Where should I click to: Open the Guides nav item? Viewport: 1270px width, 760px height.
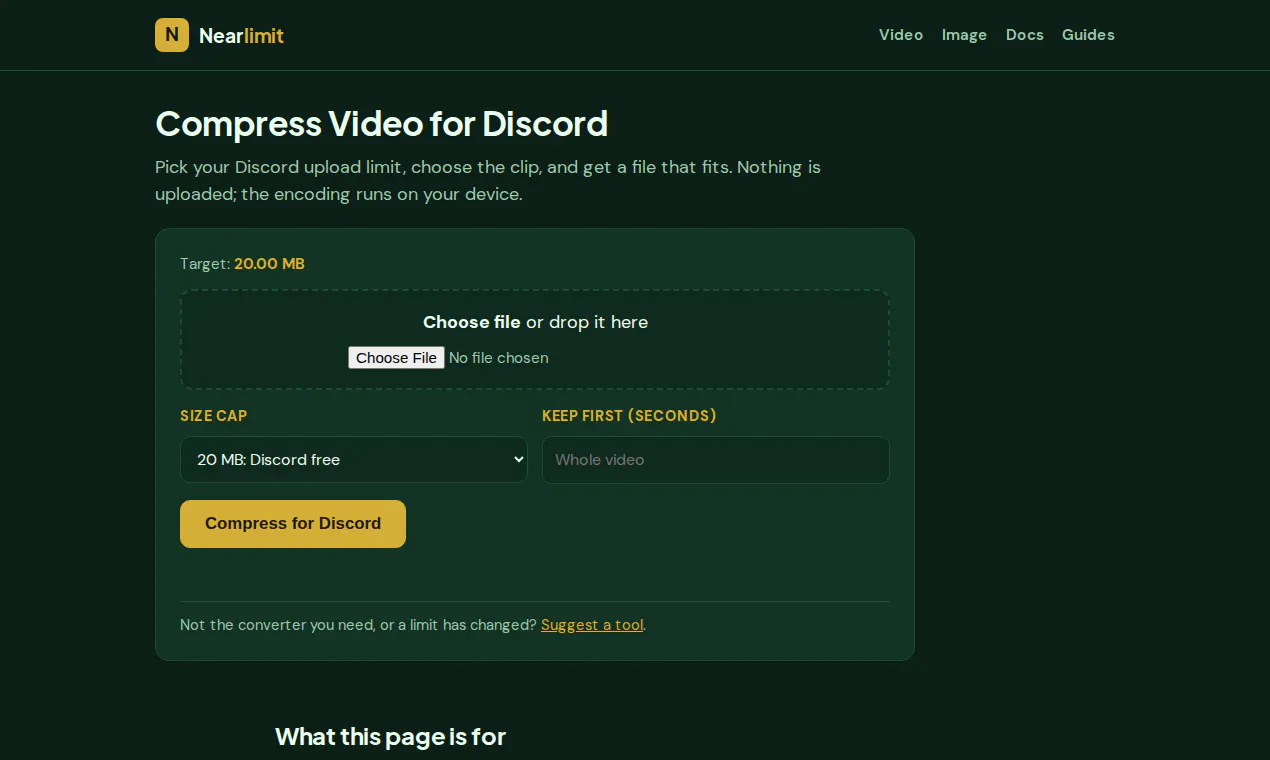1088,35
